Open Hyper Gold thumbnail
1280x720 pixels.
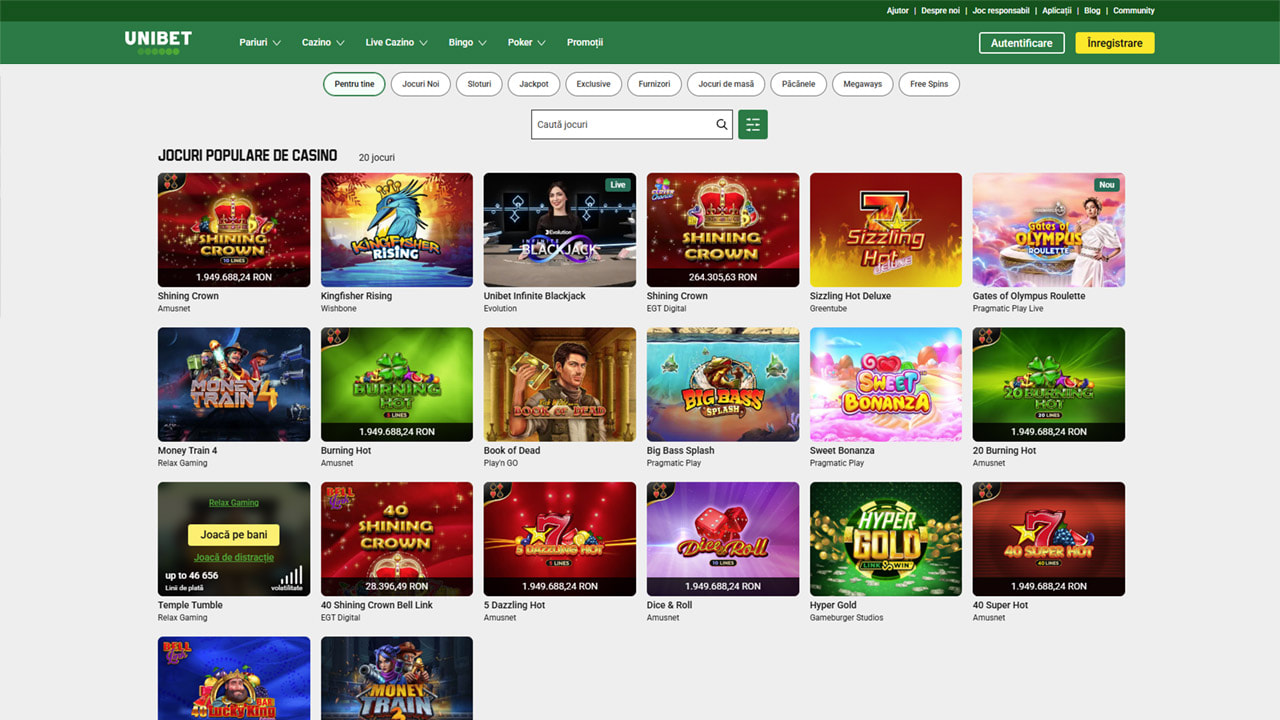pos(886,539)
